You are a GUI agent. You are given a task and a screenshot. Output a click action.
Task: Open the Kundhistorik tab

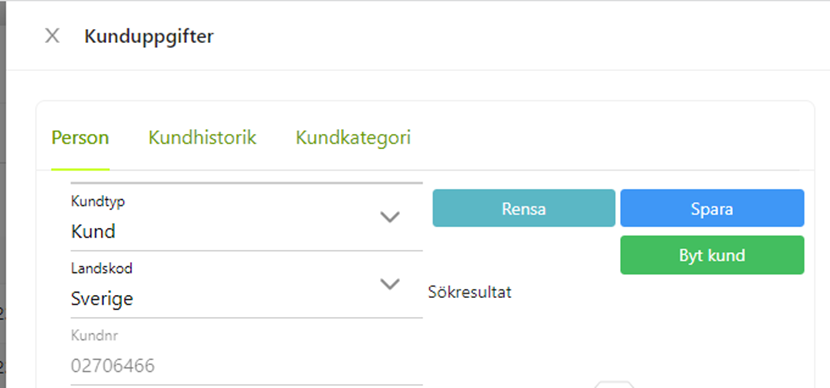202,138
